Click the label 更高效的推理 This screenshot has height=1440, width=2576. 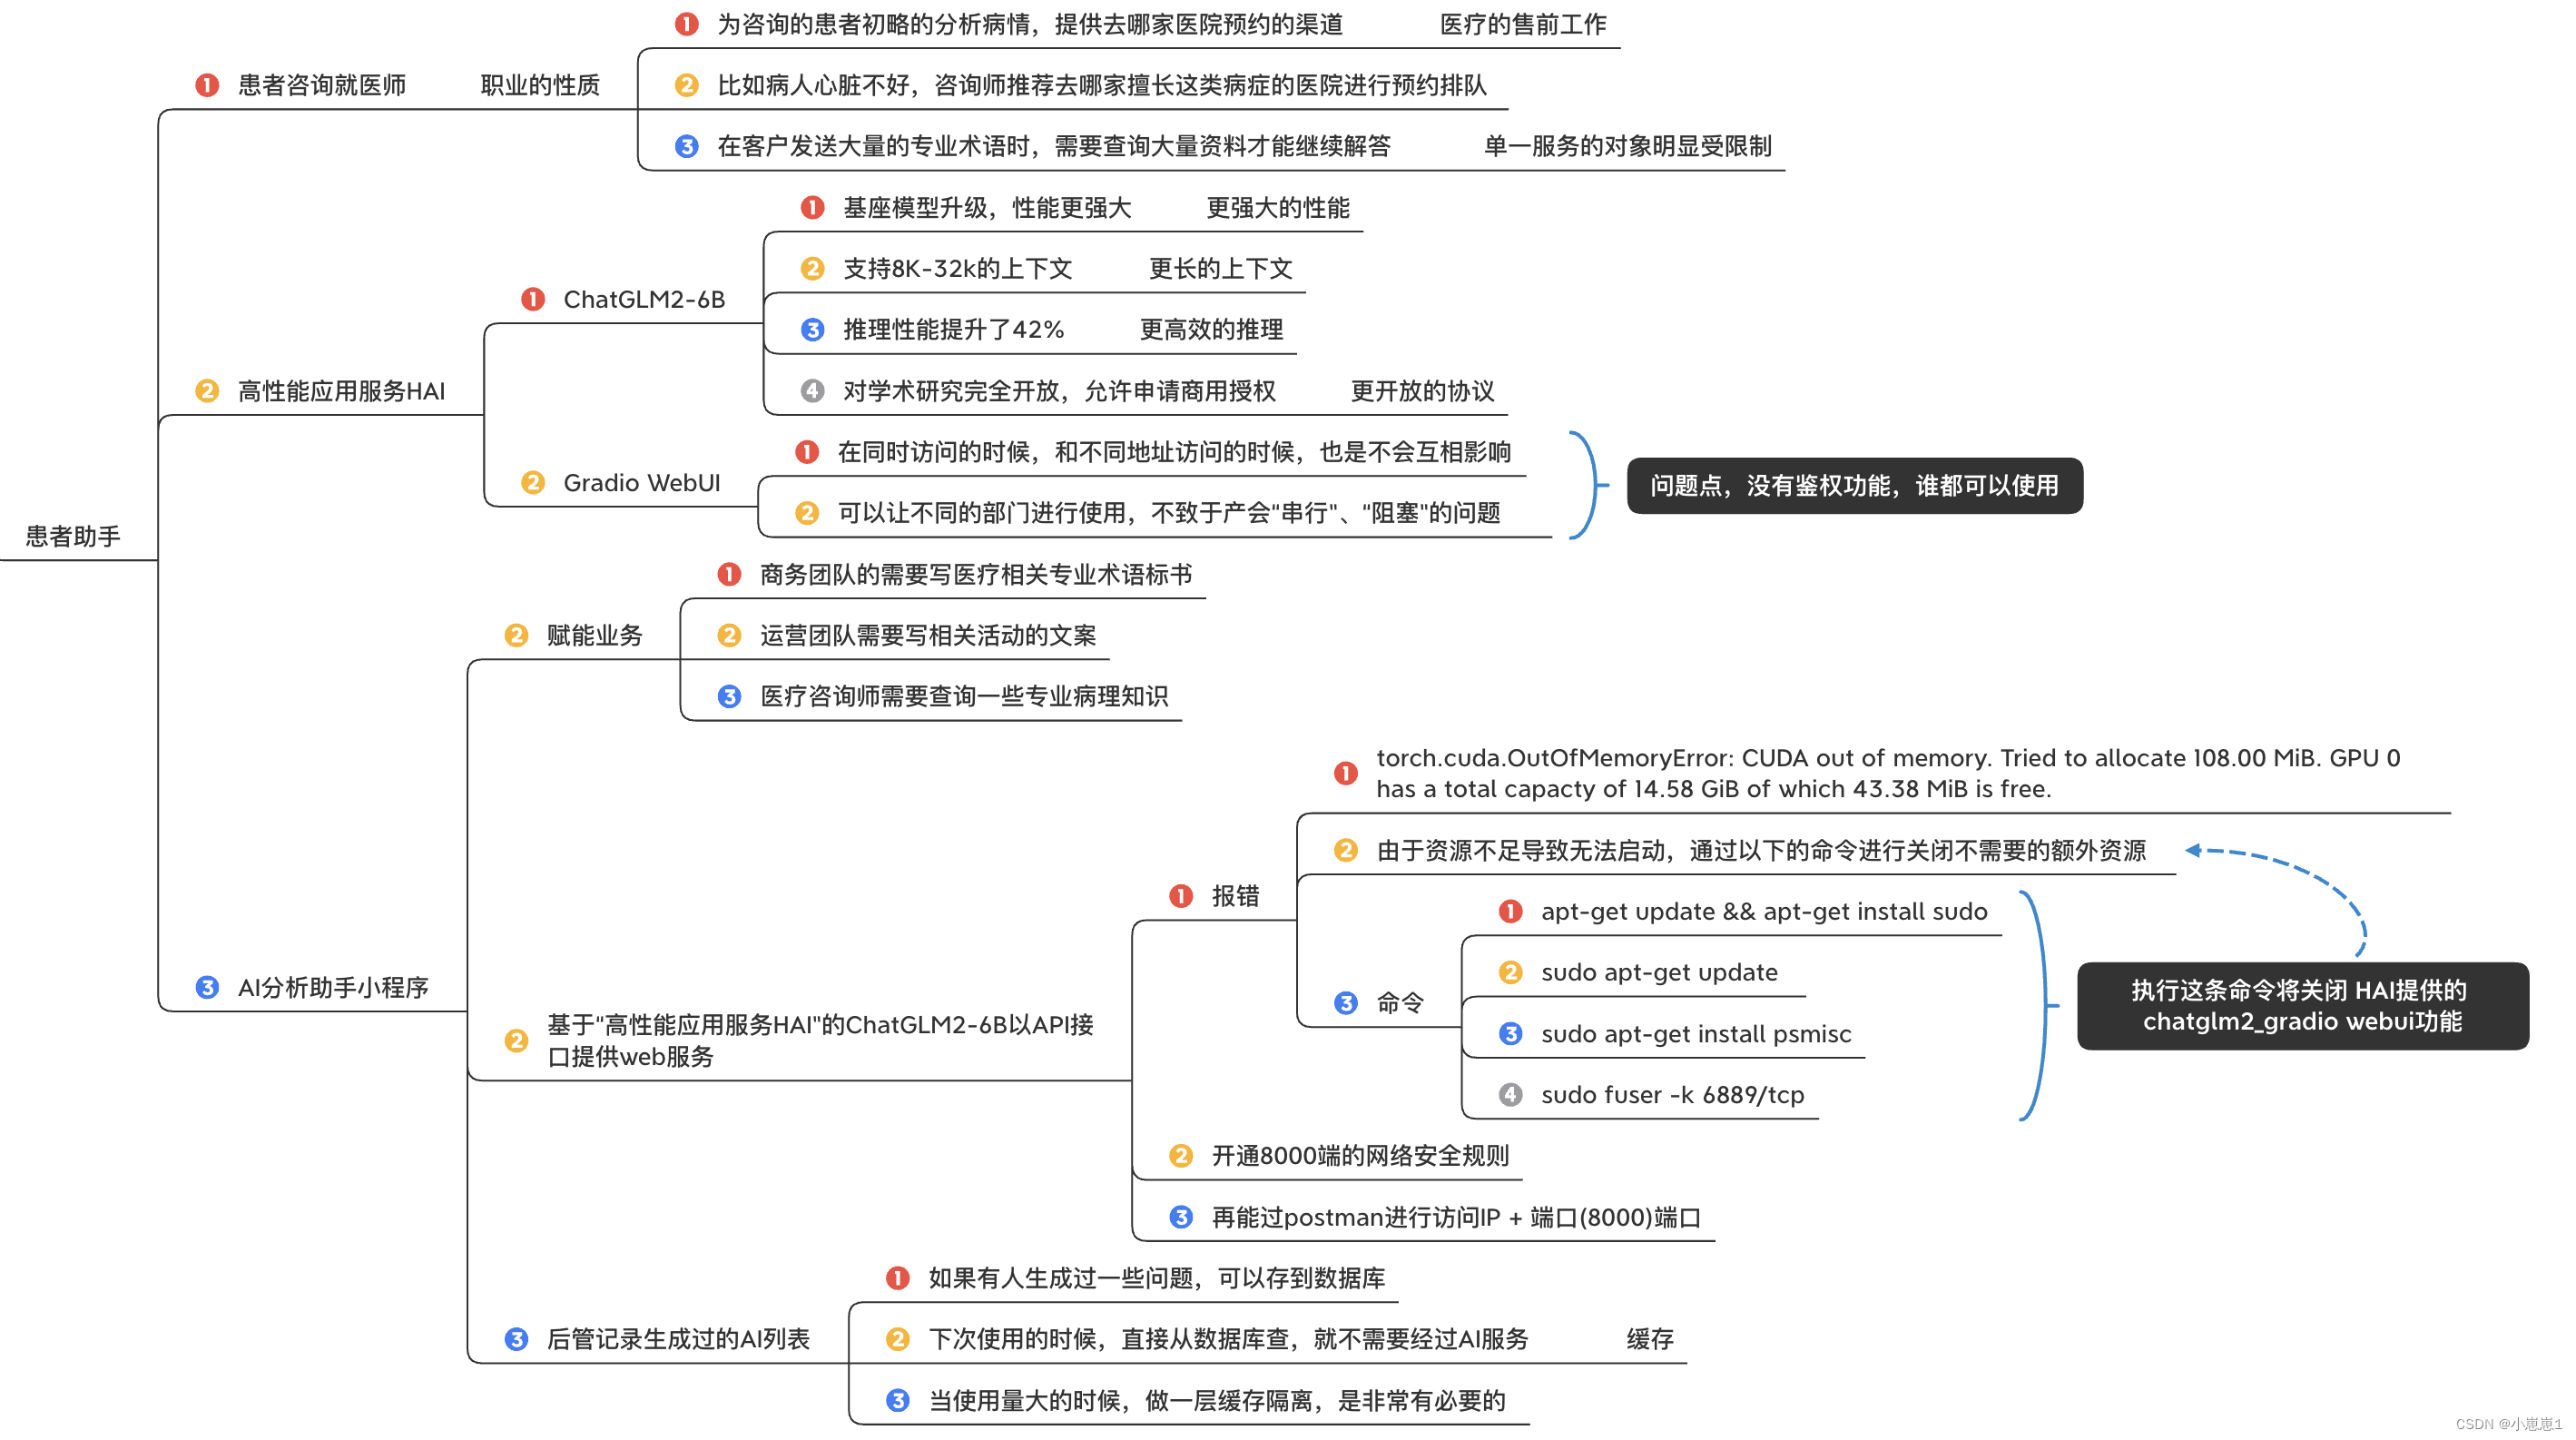point(1212,330)
